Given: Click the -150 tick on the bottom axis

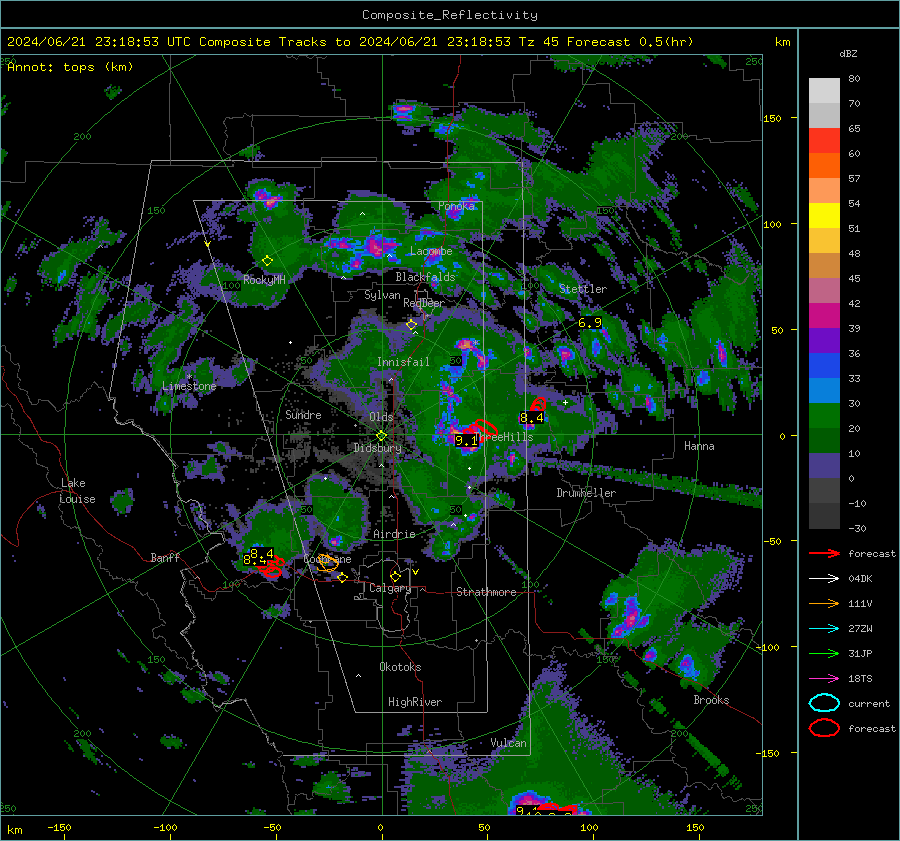Looking at the screenshot, I should (59, 828).
